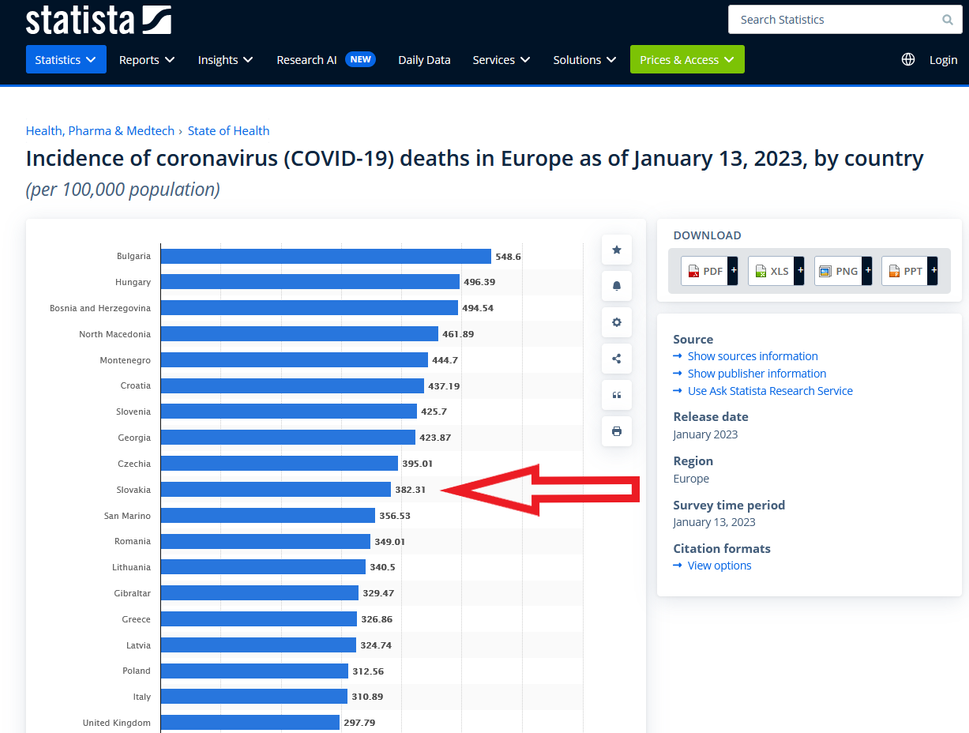
Task: Click the value 444.7 for Montenegro
Action: point(445,360)
